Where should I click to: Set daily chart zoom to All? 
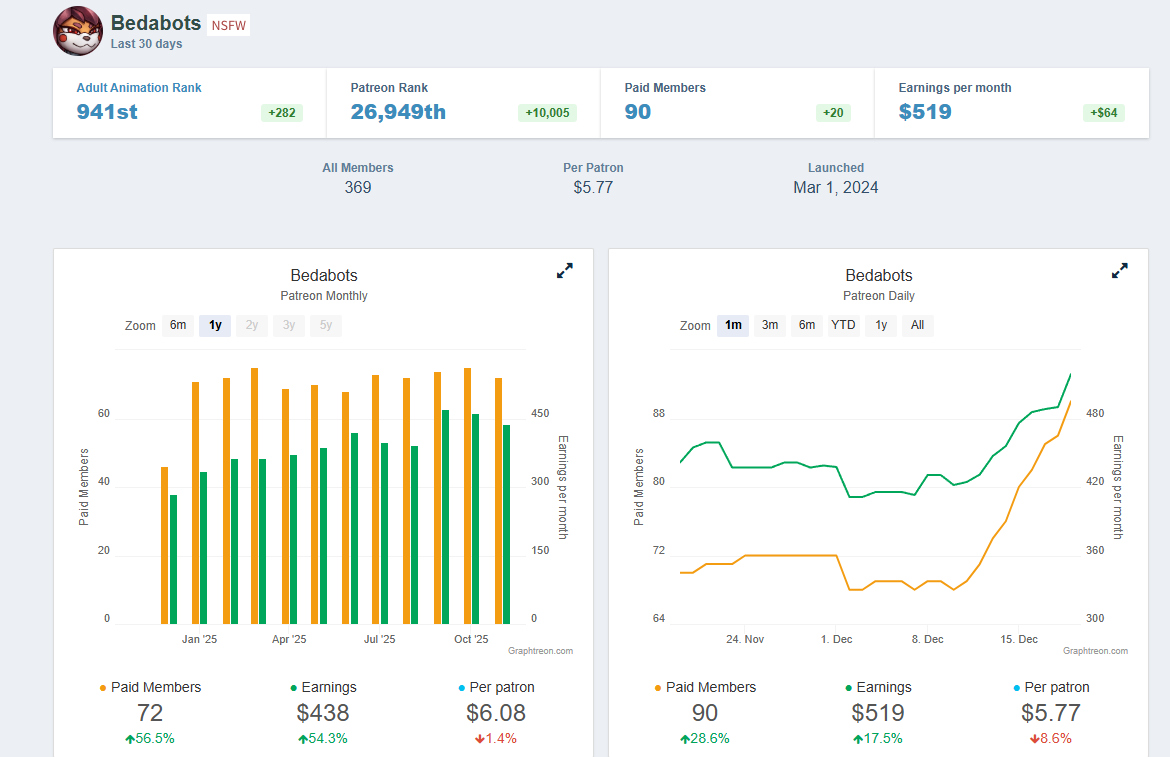pos(918,325)
